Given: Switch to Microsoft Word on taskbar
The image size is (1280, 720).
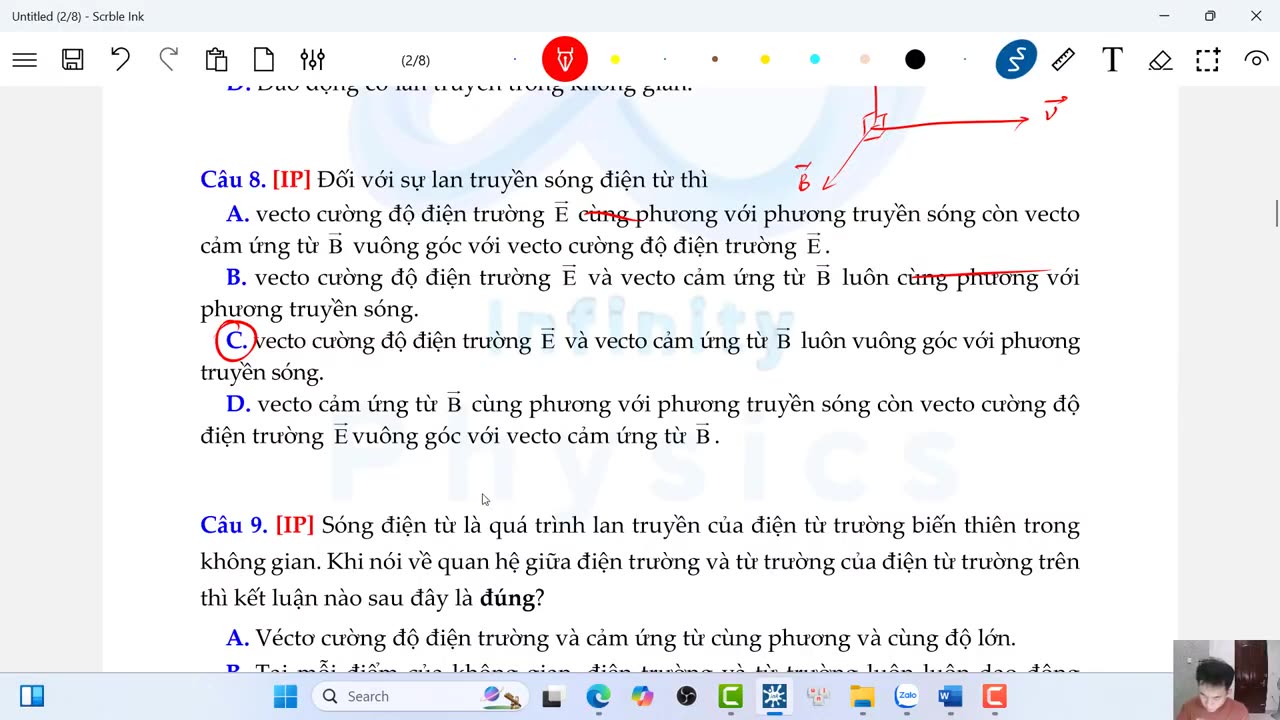Looking at the screenshot, I should tap(950, 696).
